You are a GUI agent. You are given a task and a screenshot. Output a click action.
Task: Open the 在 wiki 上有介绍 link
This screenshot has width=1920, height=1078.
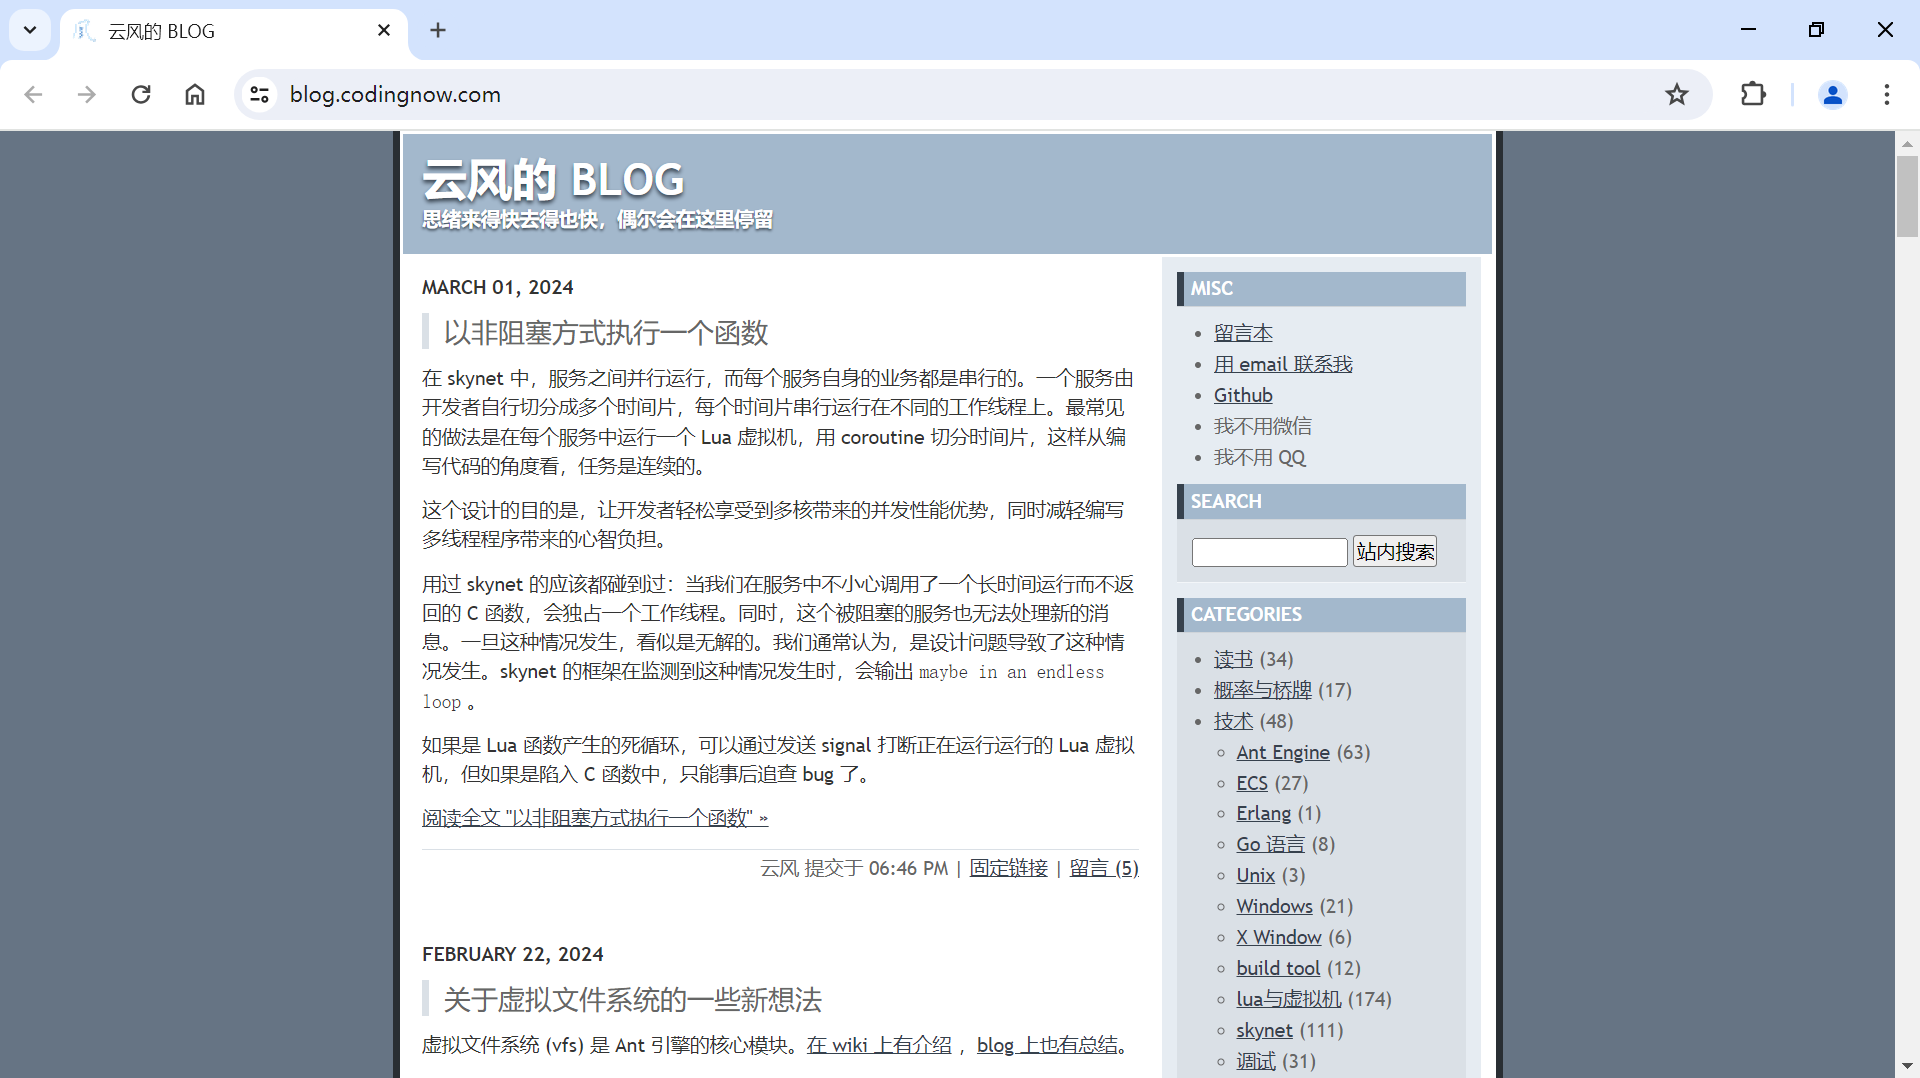879,1045
